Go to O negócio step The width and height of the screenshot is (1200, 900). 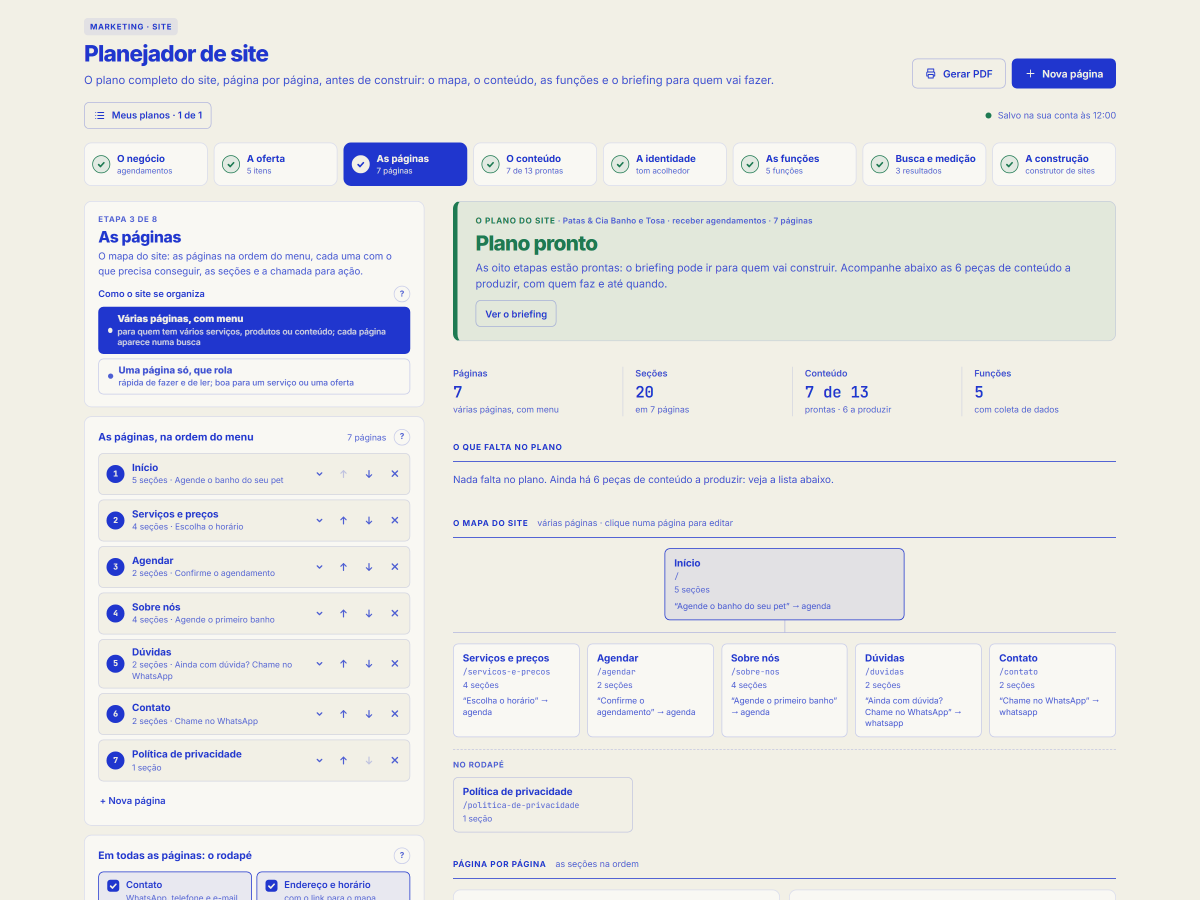point(146,164)
